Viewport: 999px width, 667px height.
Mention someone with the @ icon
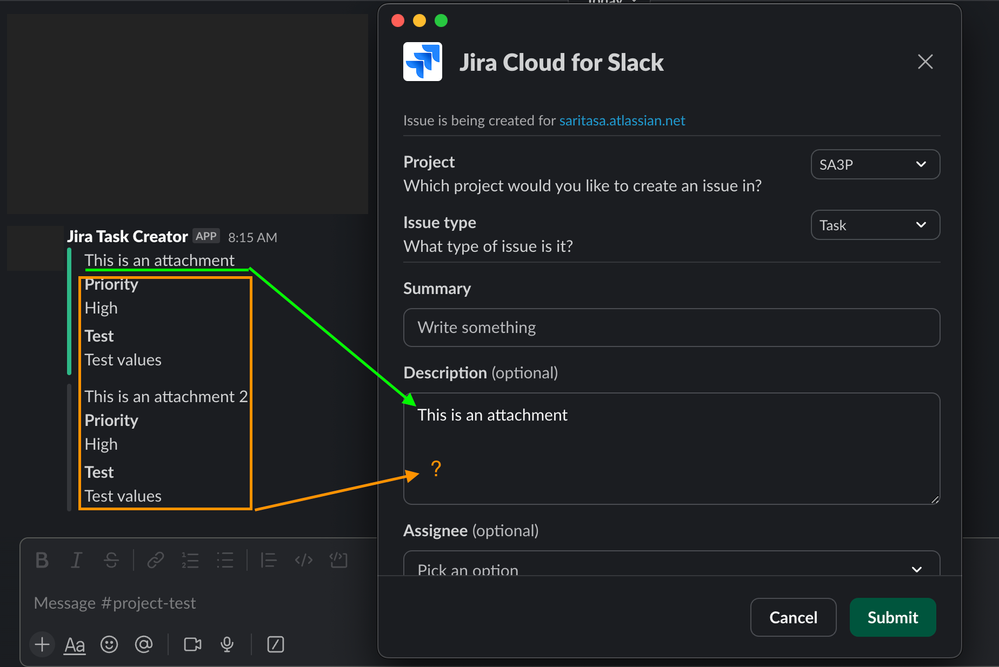(143, 644)
